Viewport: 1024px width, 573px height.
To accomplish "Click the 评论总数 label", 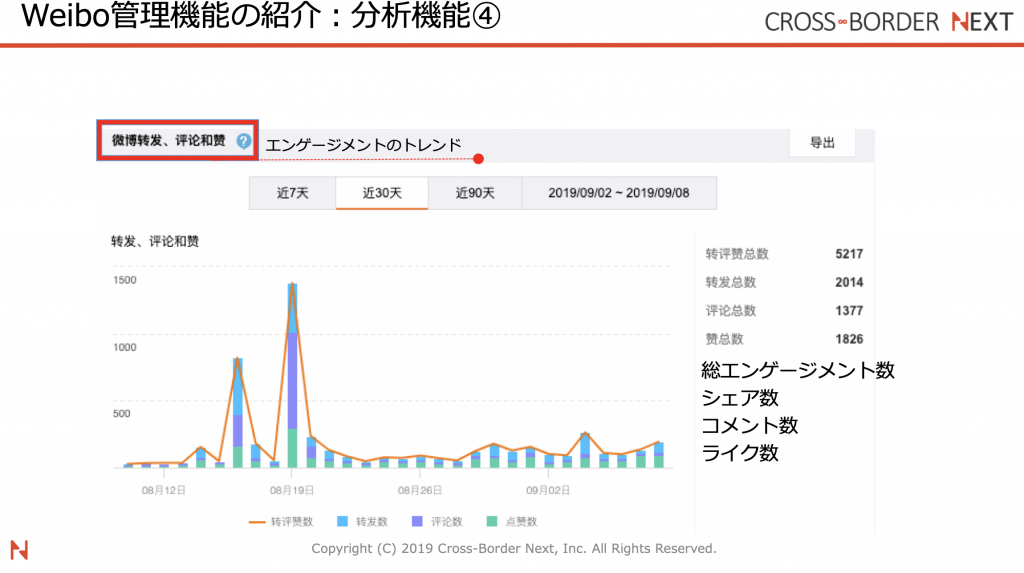I will (731, 311).
